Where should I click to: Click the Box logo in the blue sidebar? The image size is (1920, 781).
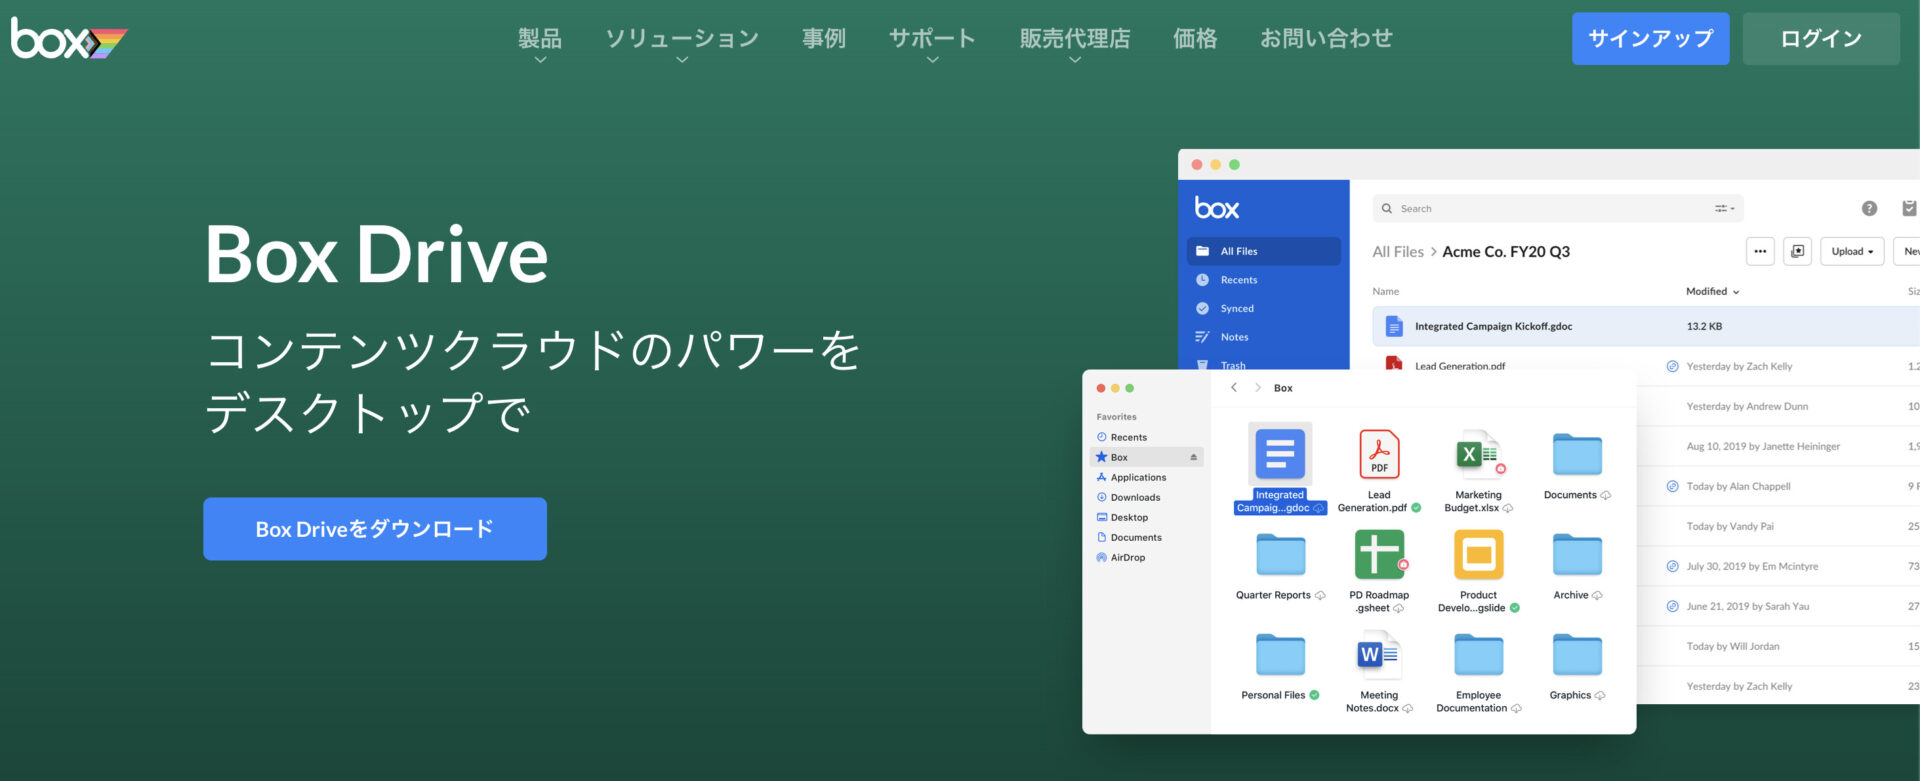1217,208
